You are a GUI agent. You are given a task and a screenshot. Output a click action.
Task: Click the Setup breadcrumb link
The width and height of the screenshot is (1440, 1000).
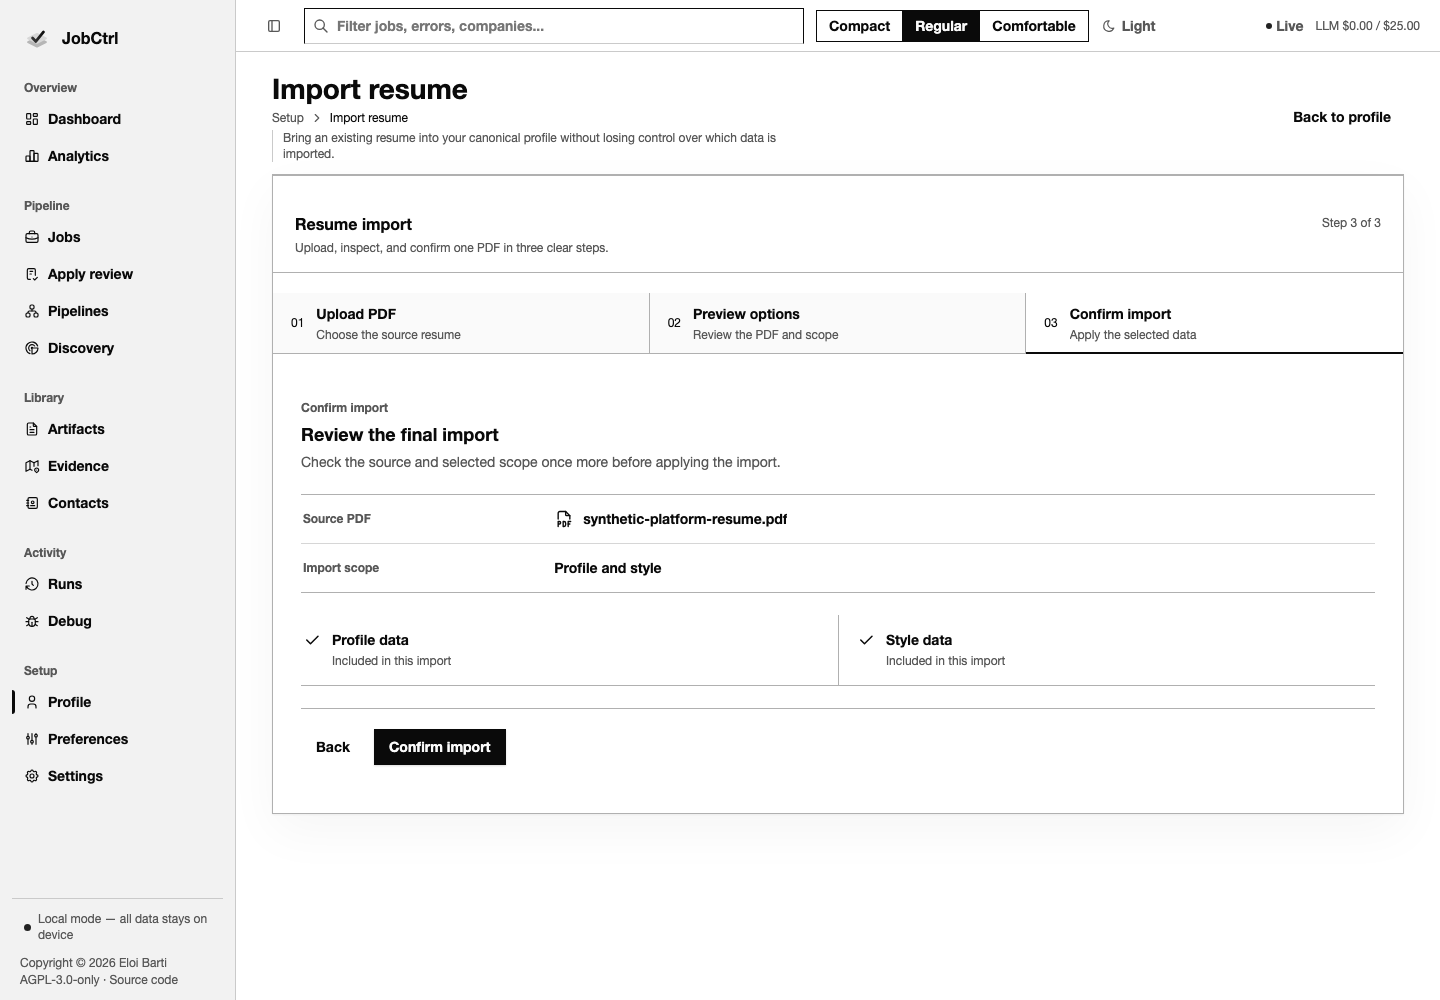point(288,118)
